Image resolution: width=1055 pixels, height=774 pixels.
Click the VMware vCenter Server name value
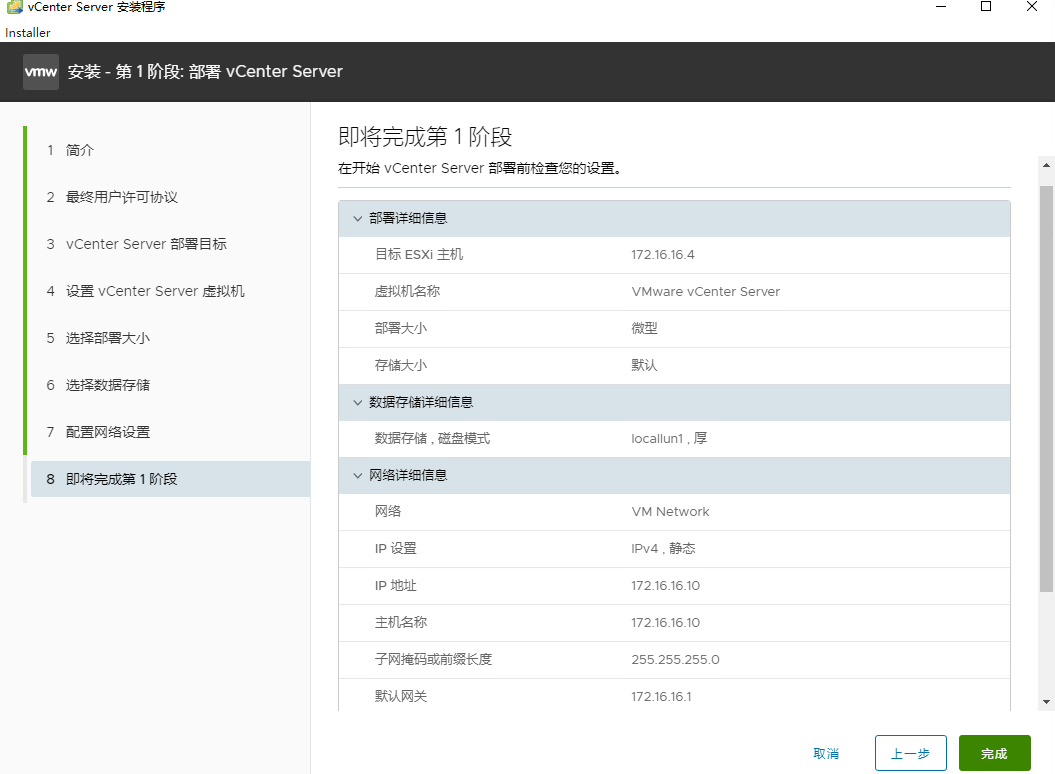[706, 291]
